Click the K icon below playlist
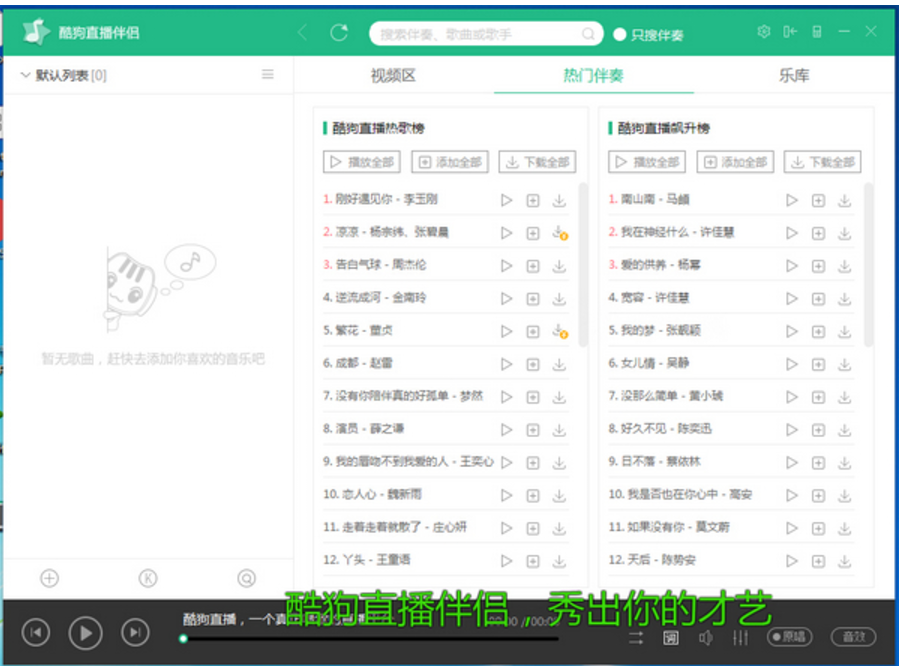Screen dimensions: 908x666 [x=148, y=578]
